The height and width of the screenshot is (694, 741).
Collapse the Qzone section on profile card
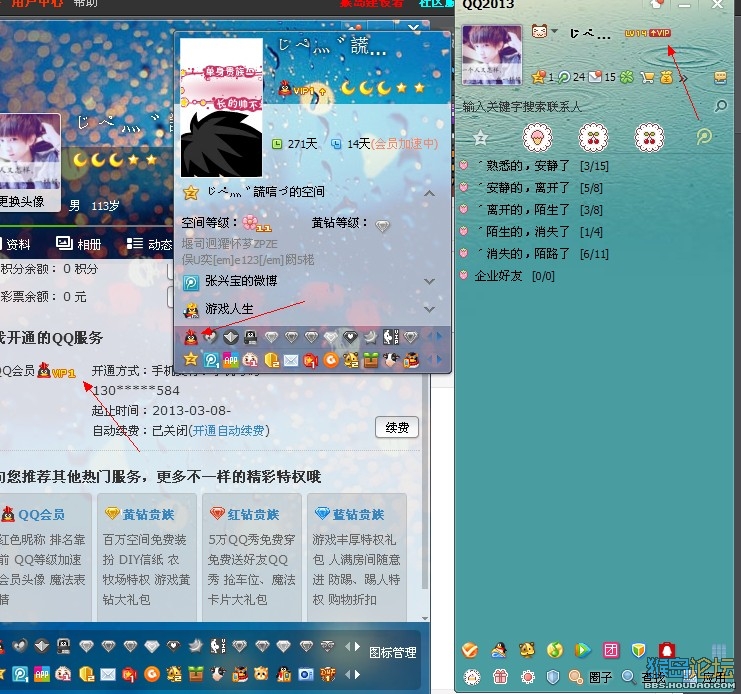click(429, 193)
